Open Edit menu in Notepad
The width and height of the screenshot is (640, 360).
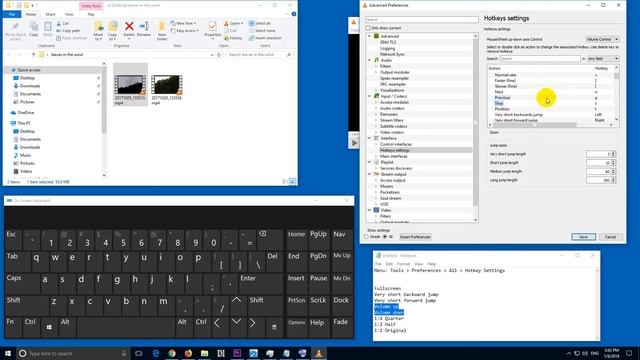pos(389,264)
